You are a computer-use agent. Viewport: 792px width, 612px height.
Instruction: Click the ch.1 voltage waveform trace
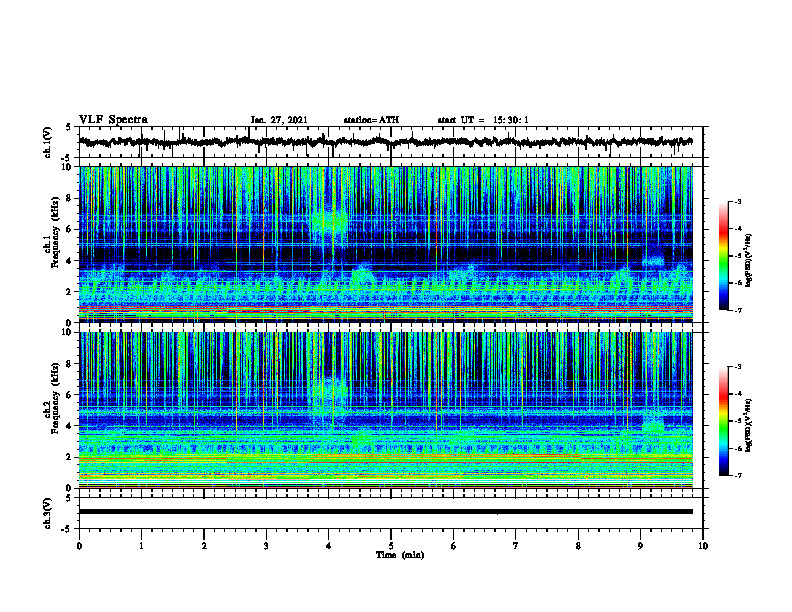tap(385, 142)
